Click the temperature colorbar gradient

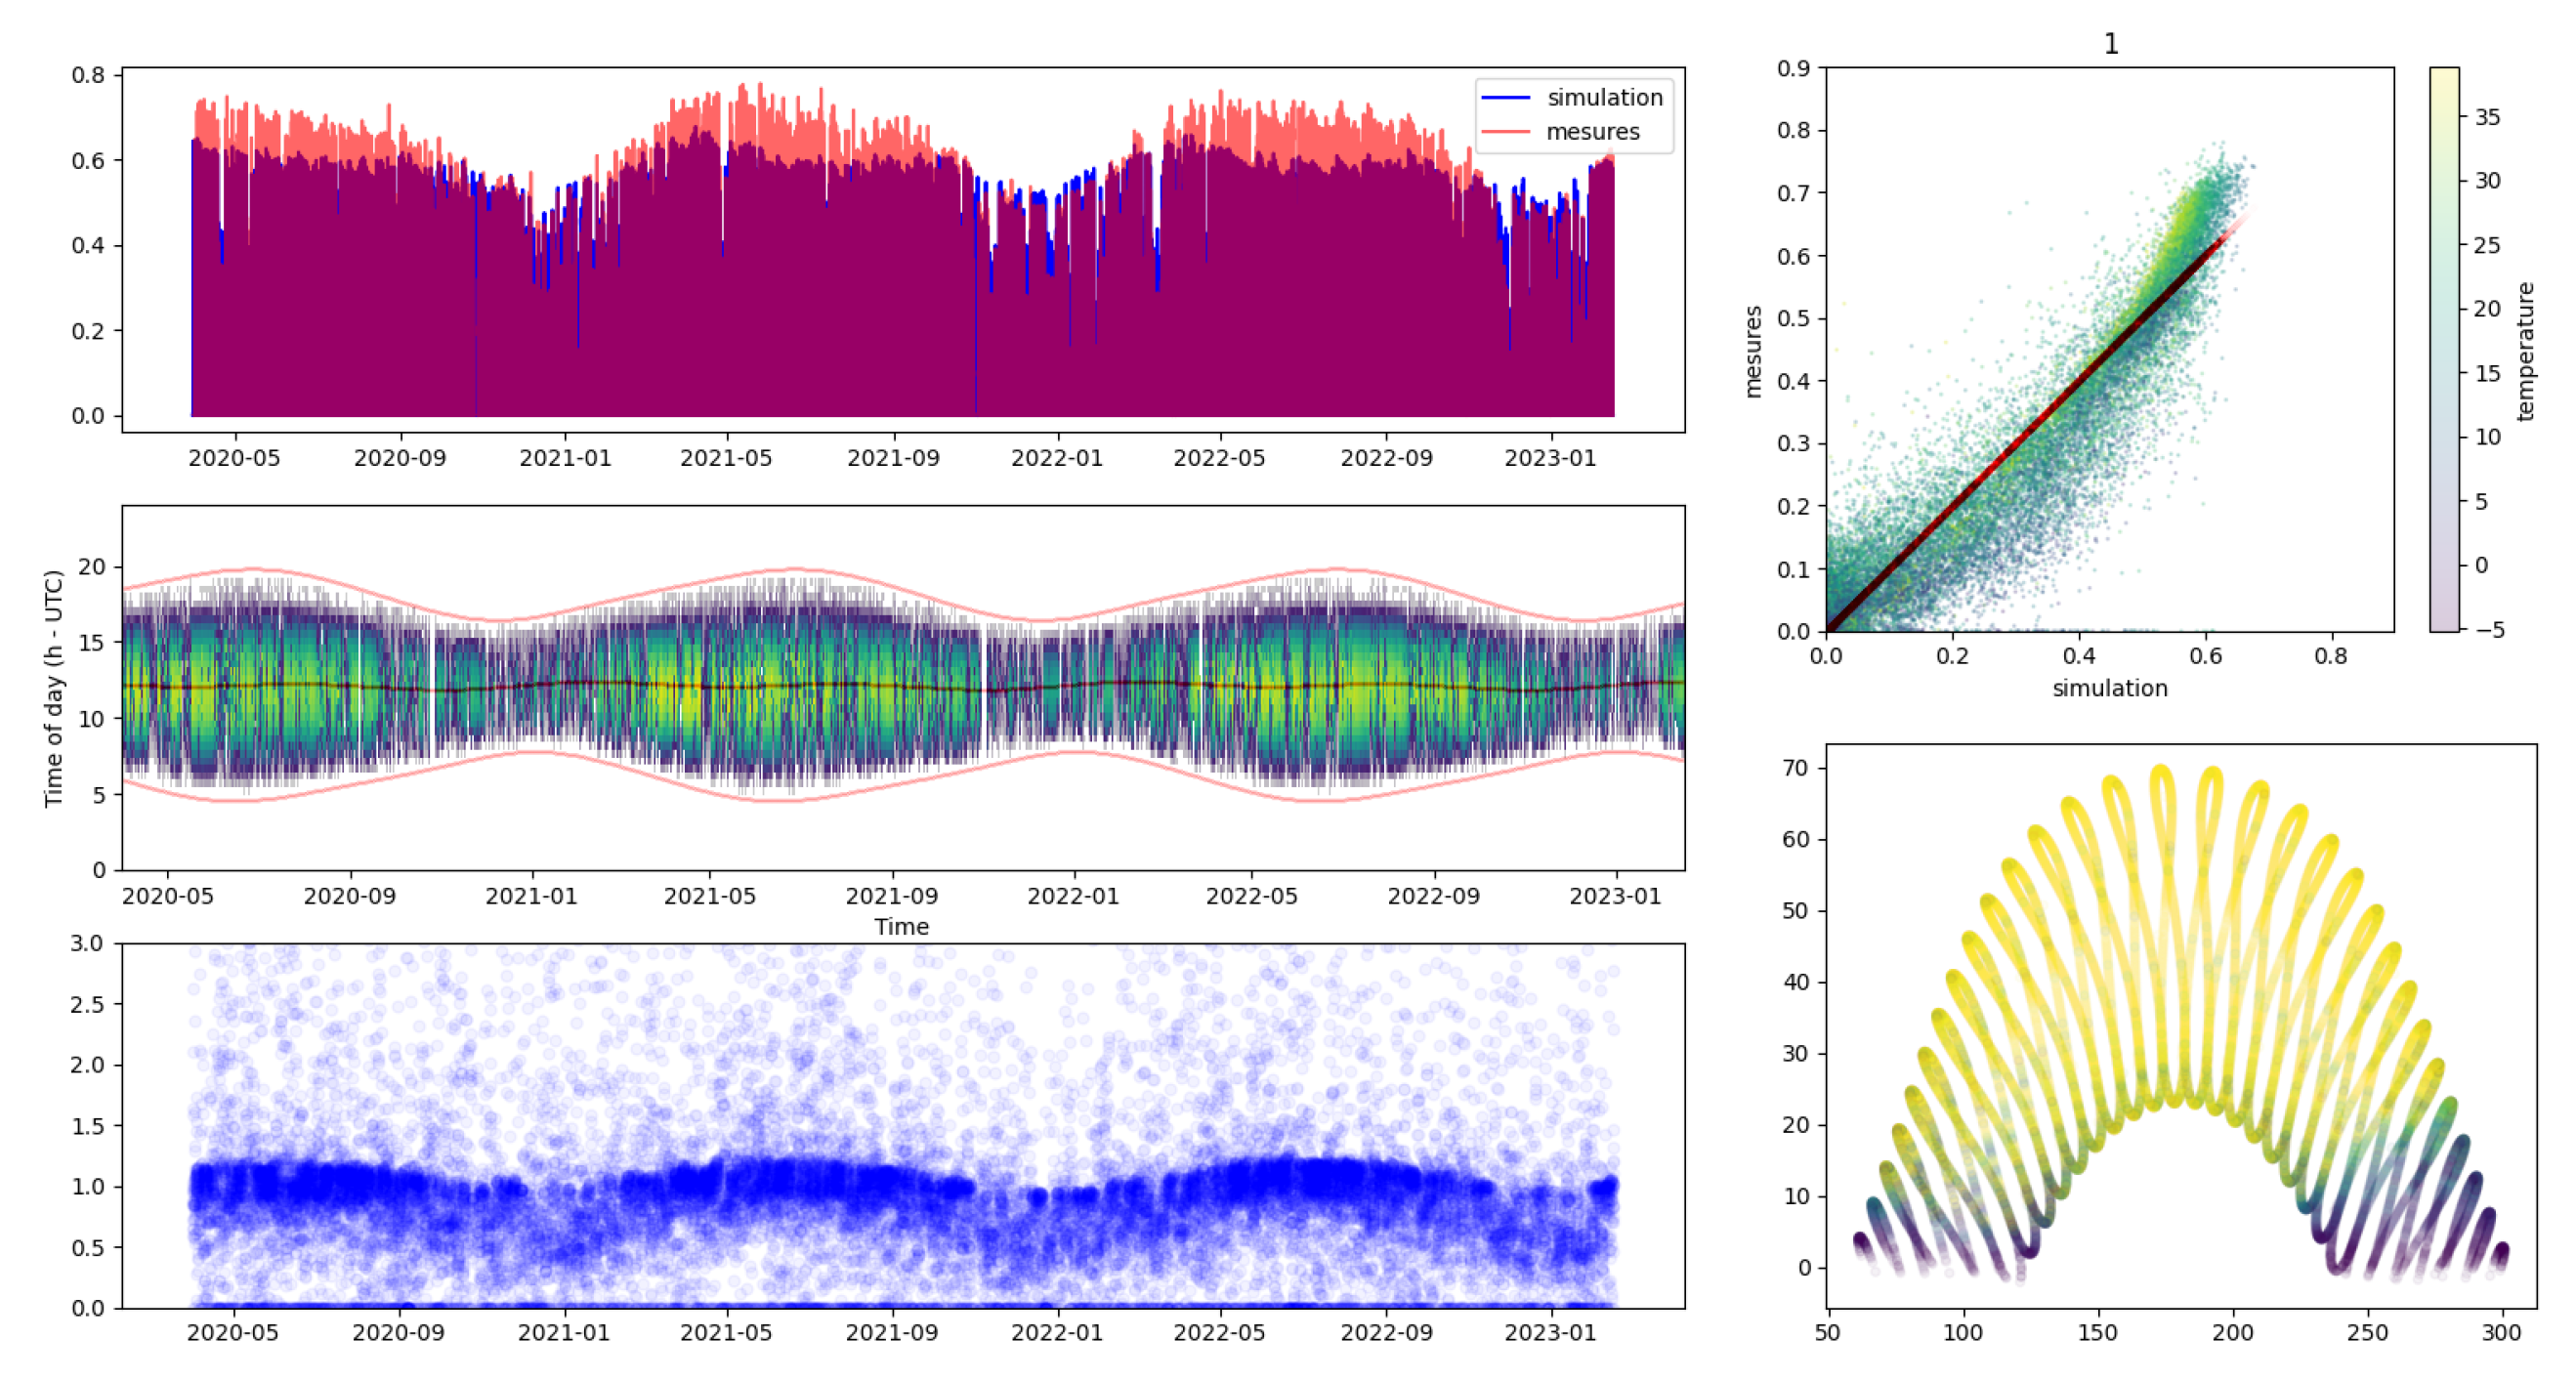[x=2443, y=350]
